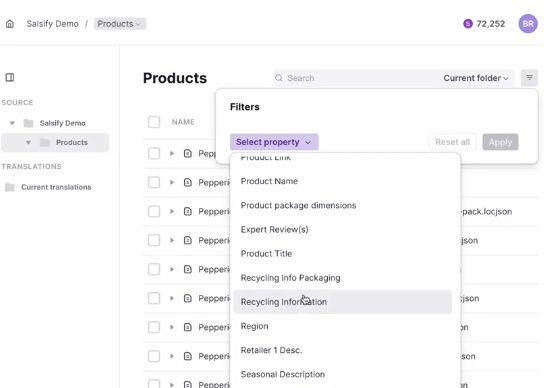Toggle the sidebar panel icon
Image resolution: width=544 pixels, height=388 pixels.
pyautogui.click(x=10, y=77)
